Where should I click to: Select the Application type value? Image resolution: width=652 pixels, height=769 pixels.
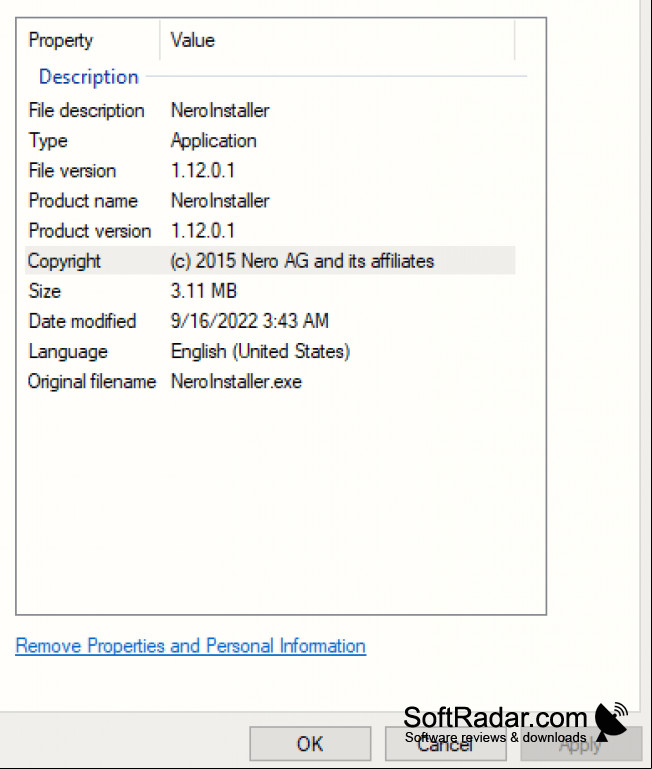213,141
